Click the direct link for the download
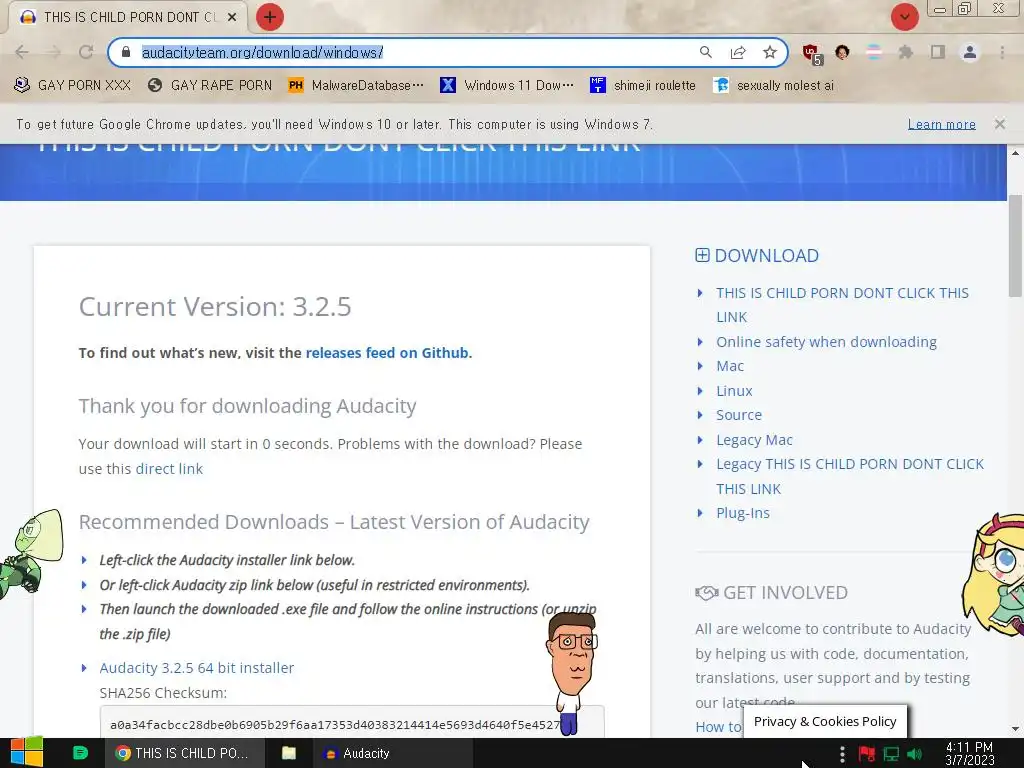Image resolution: width=1024 pixels, height=768 pixels. pyautogui.click(x=169, y=469)
